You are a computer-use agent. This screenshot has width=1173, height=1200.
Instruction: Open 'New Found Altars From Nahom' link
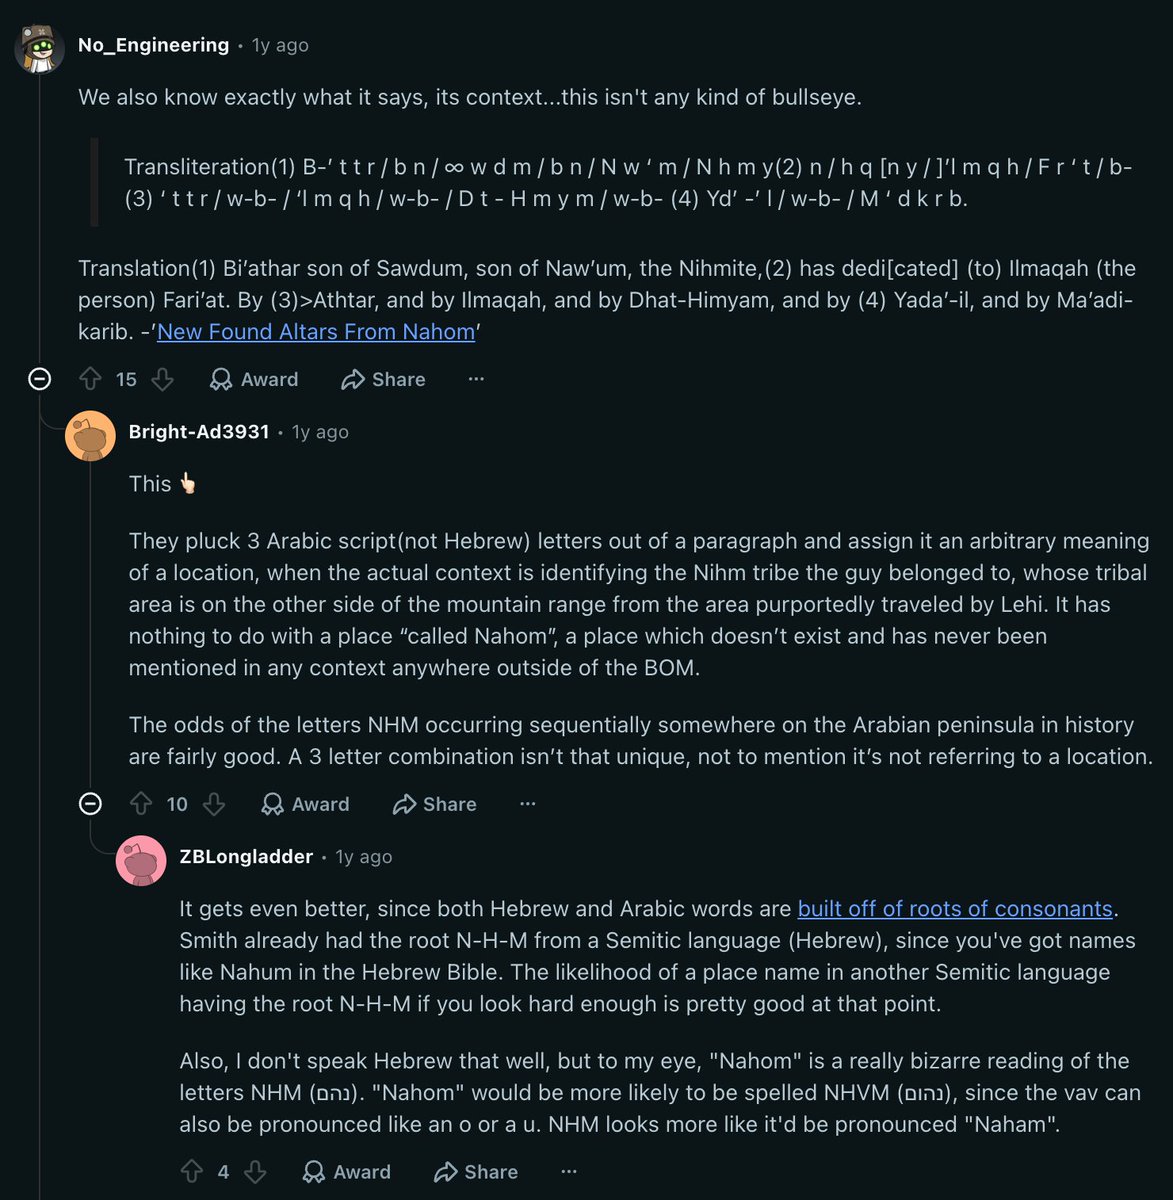click(x=316, y=332)
